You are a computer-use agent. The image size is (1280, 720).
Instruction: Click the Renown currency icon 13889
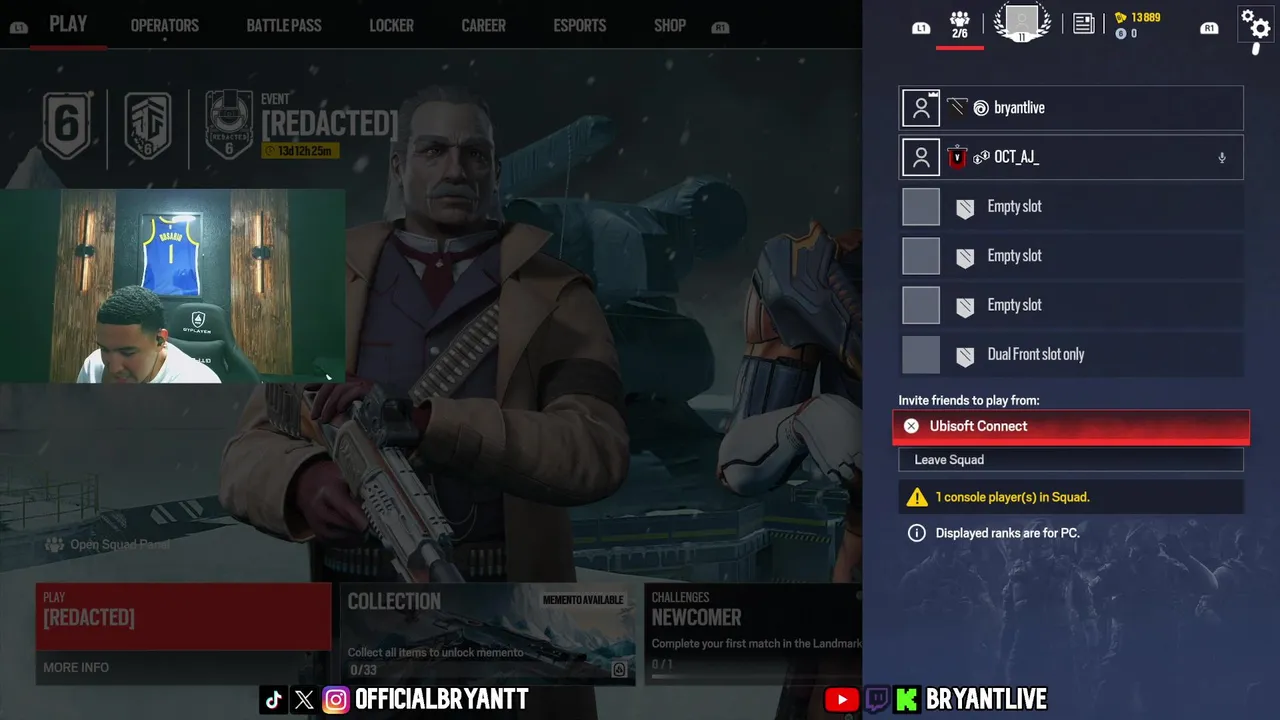[x=1121, y=17]
